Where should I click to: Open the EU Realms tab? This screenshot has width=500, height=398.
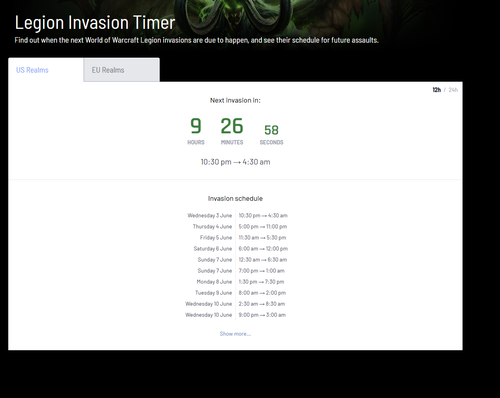pyautogui.click(x=122, y=70)
